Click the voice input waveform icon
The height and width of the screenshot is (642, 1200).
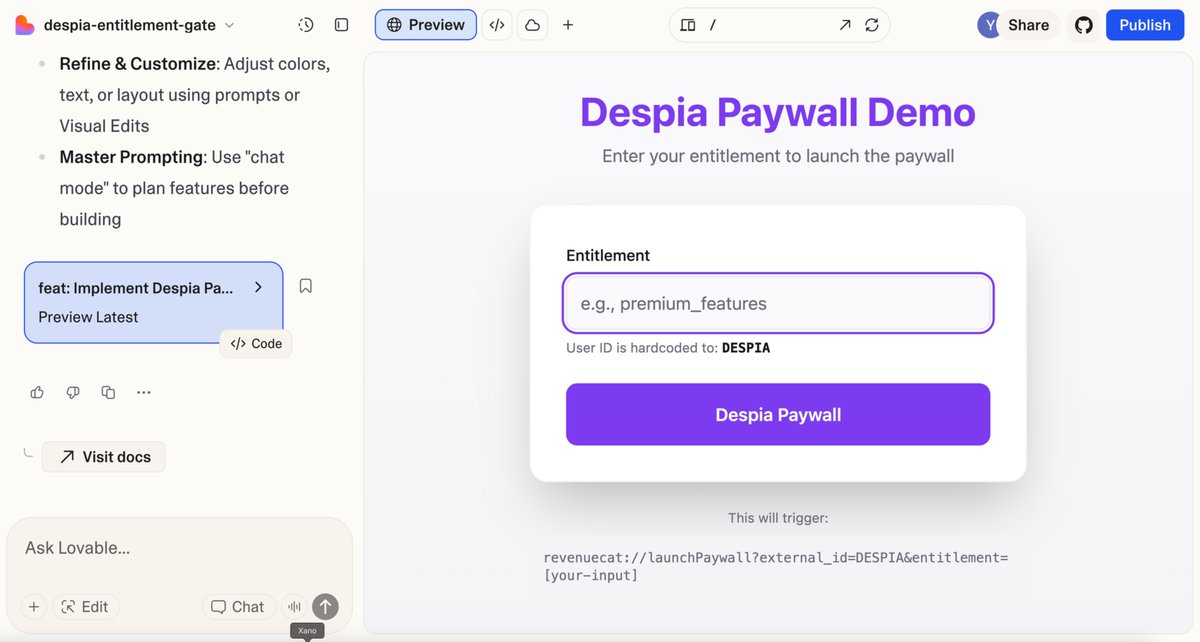[x=294, y=606]
